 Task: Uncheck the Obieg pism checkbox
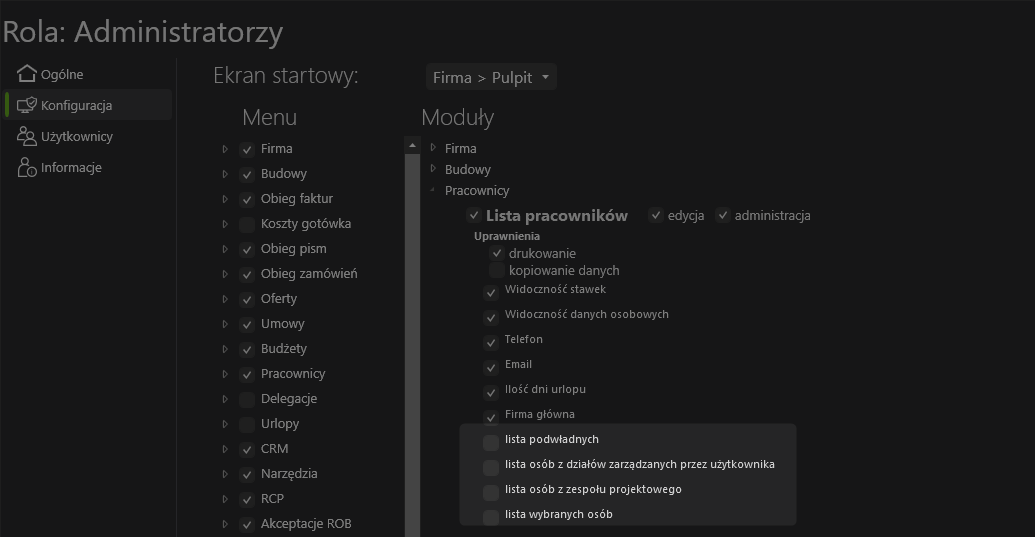(x=247, y=250)
